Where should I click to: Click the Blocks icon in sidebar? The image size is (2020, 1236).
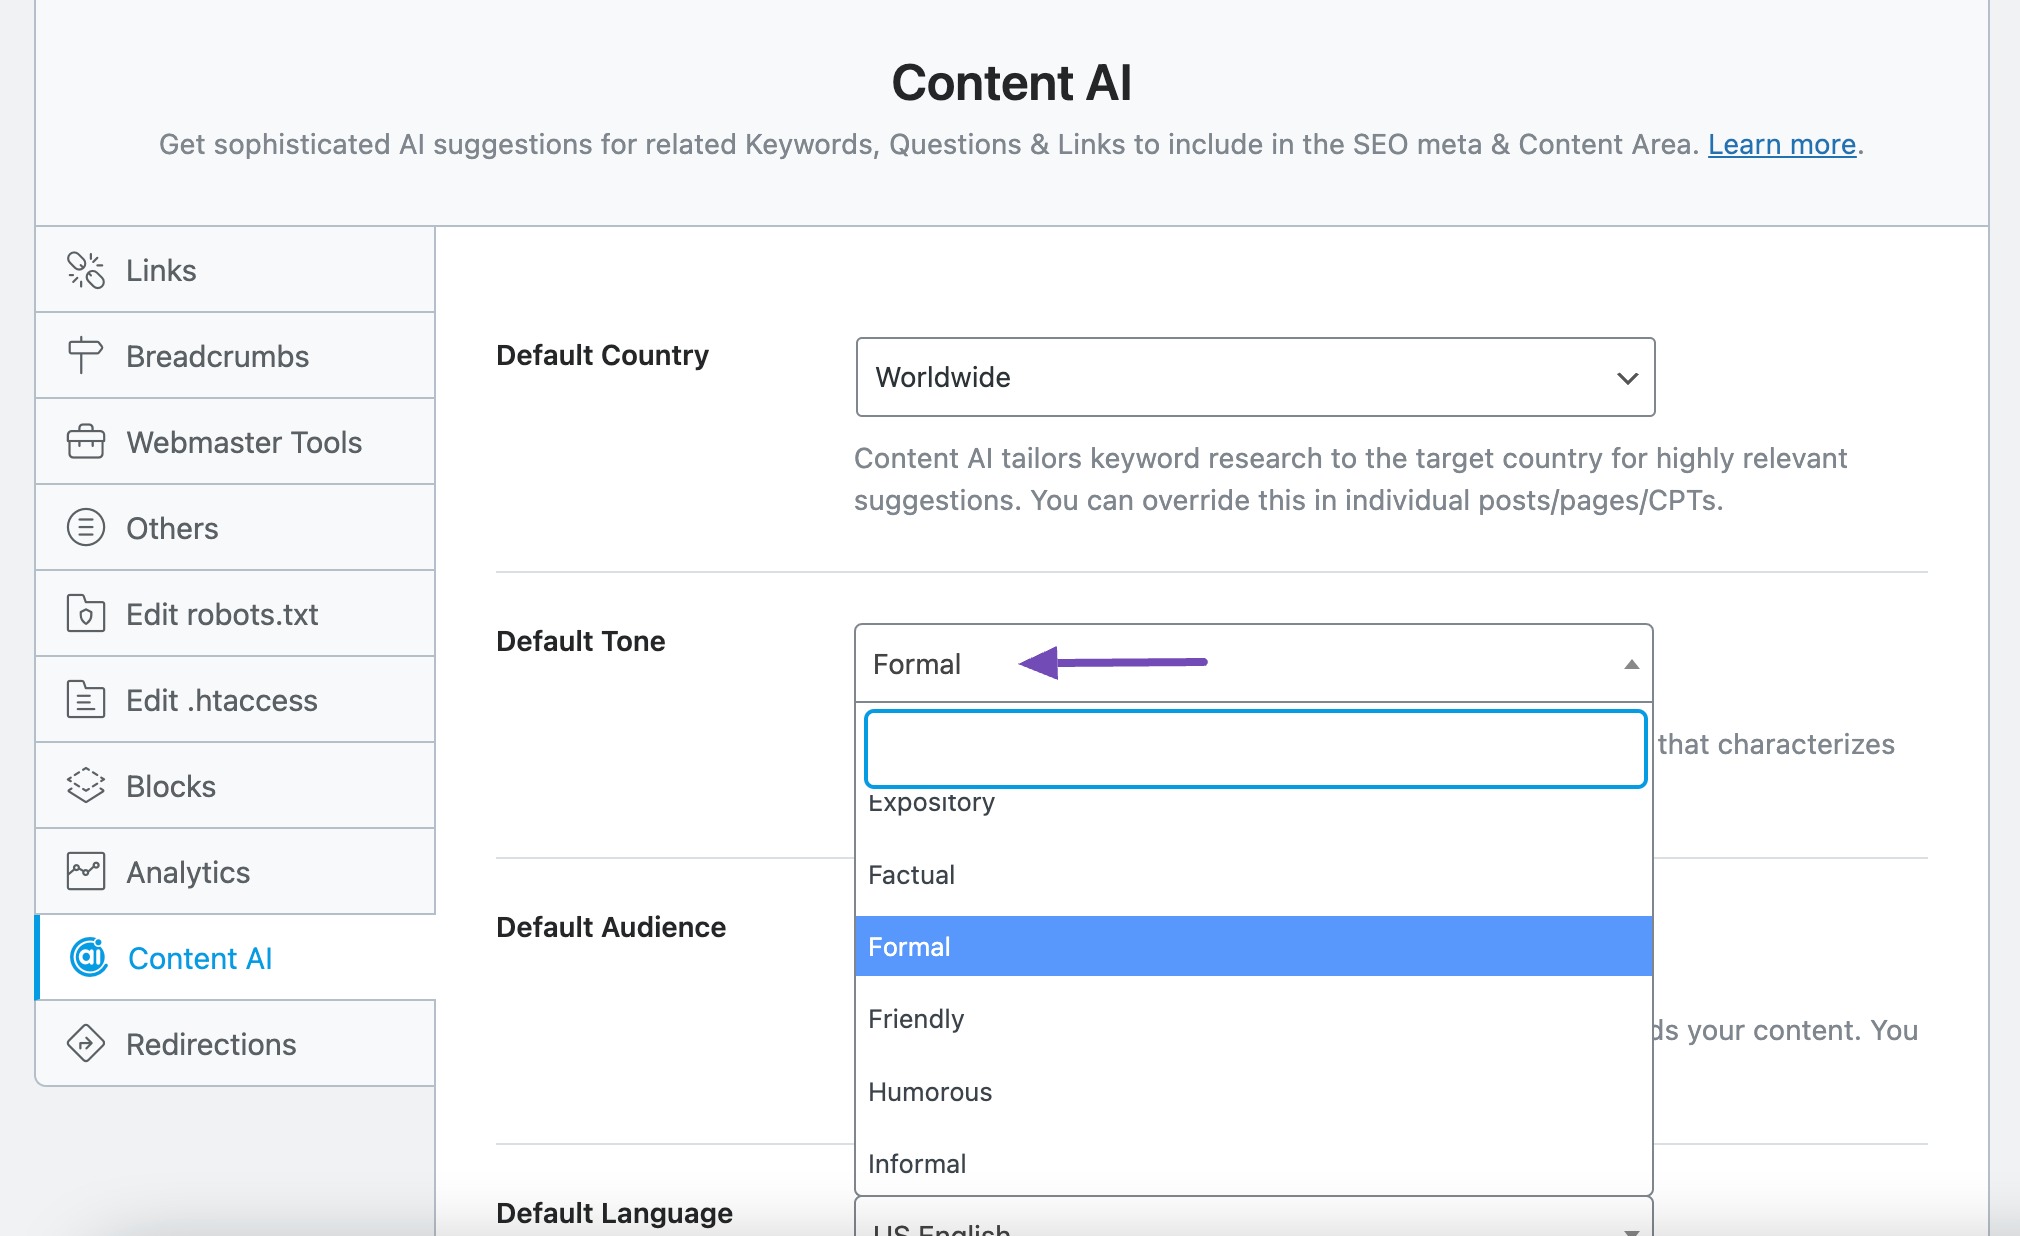click(x=87, y=786)
